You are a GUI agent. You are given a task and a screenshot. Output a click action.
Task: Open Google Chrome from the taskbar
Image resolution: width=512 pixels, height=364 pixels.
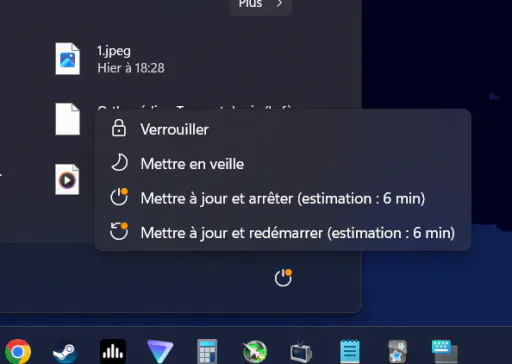coord(18,351)
